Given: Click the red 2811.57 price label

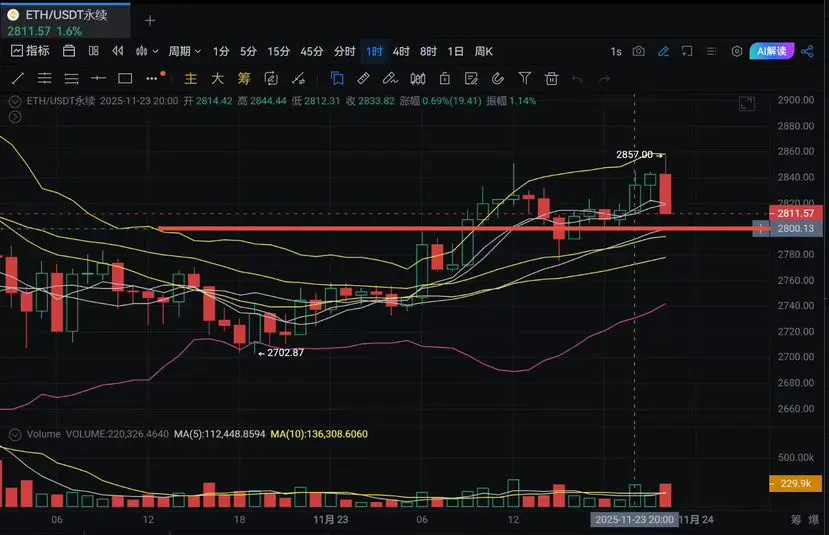Looking at the screenshot, I should tap(795, 213).
